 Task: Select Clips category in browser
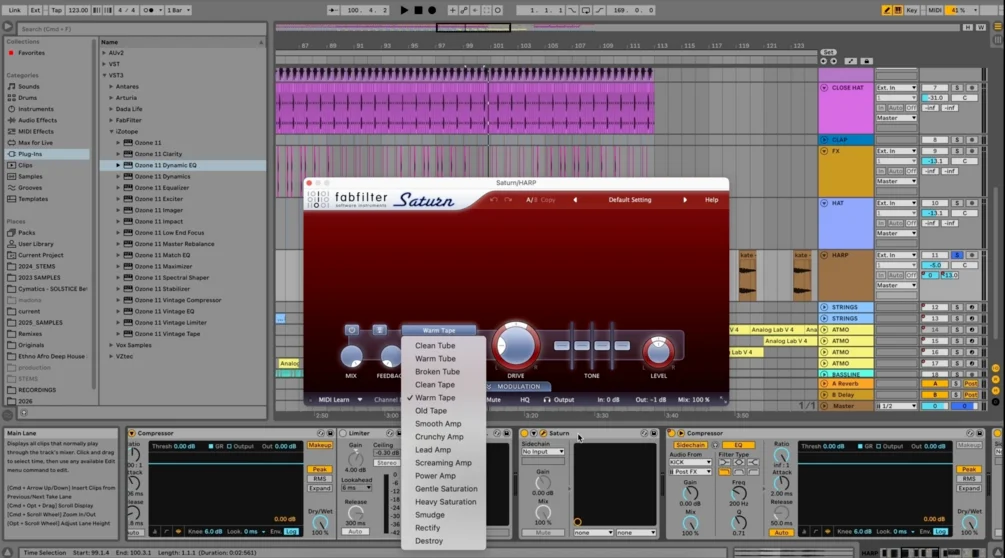click(25, 165)
